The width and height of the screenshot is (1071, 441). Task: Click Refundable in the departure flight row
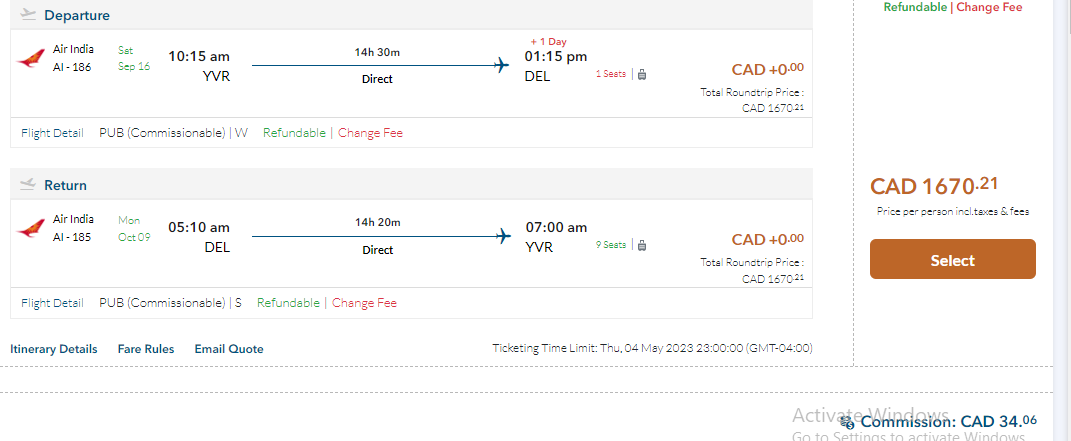[x=294, y=132]
